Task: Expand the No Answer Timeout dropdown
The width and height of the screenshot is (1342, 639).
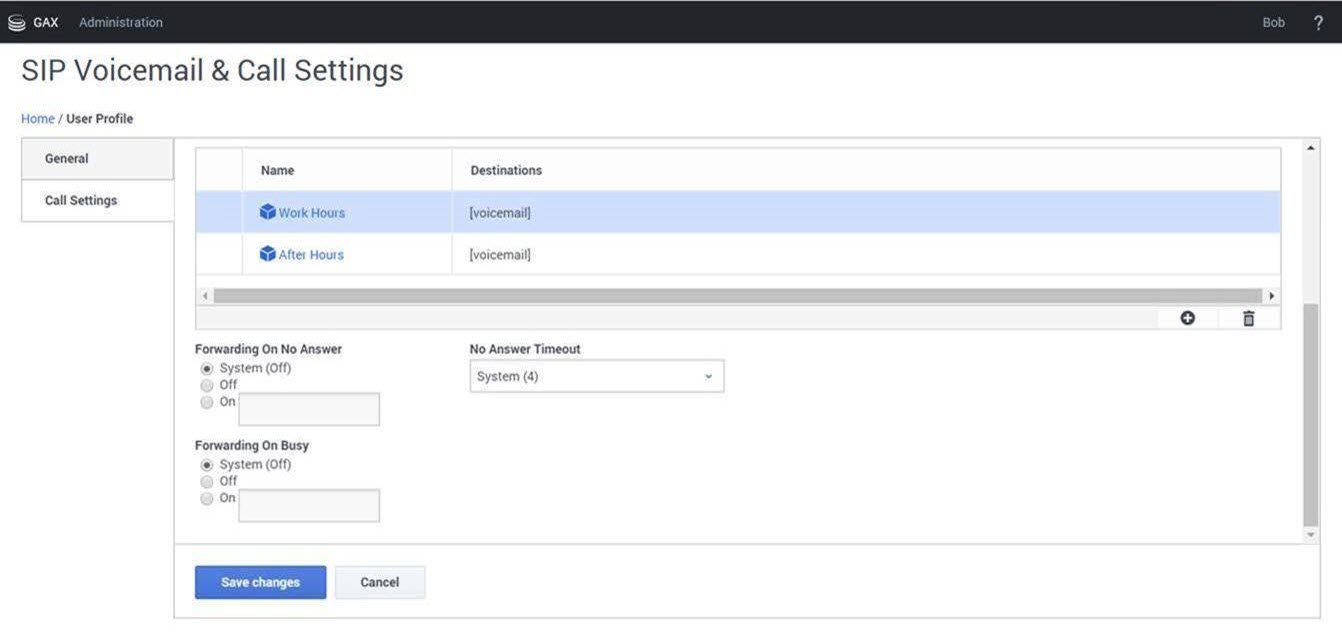Action: point(596,376)
